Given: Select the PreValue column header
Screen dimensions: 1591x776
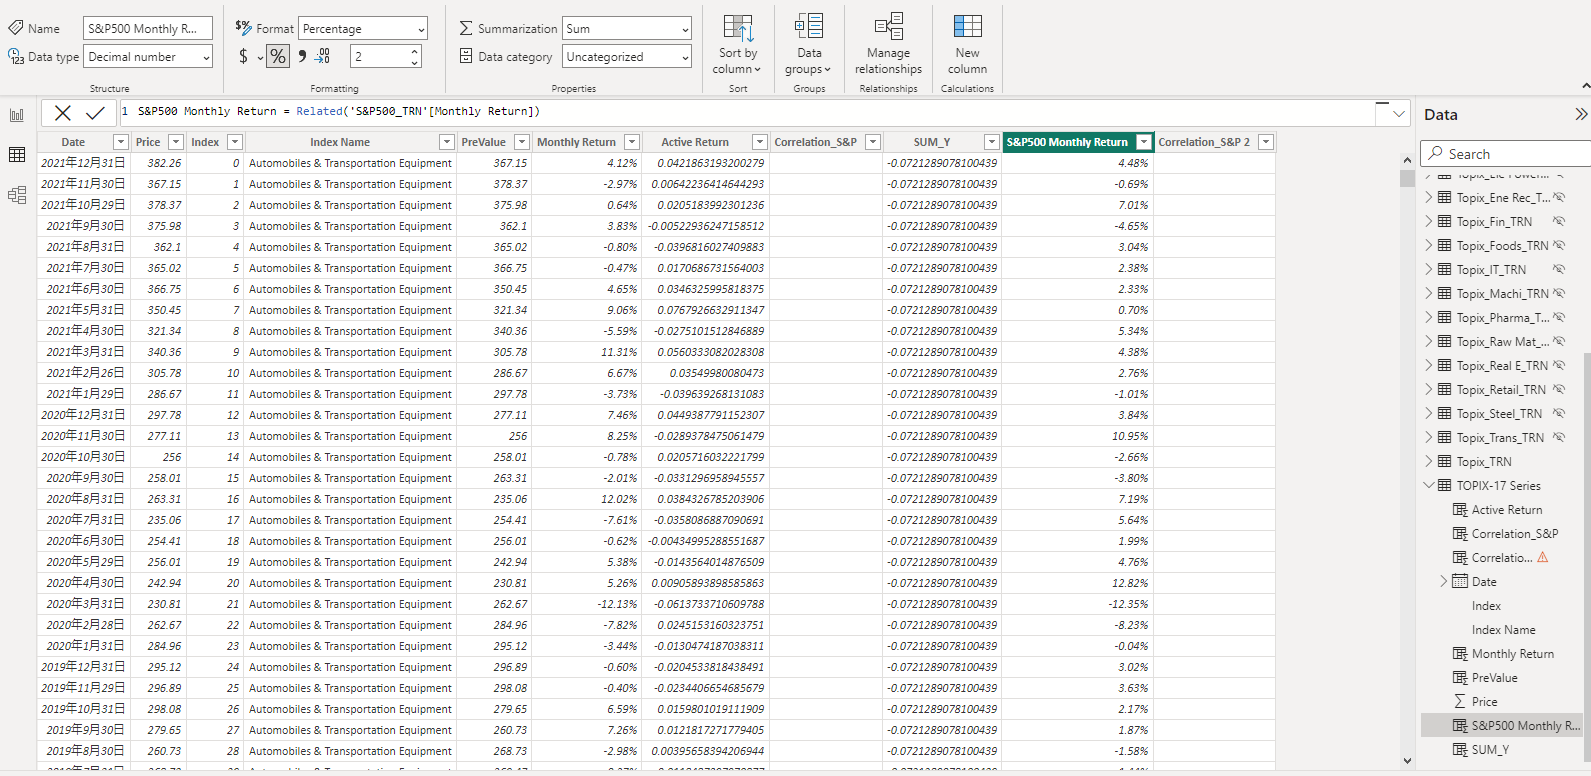Looking at the screenshot, I should pyautogui.click(x=484, y=142).
